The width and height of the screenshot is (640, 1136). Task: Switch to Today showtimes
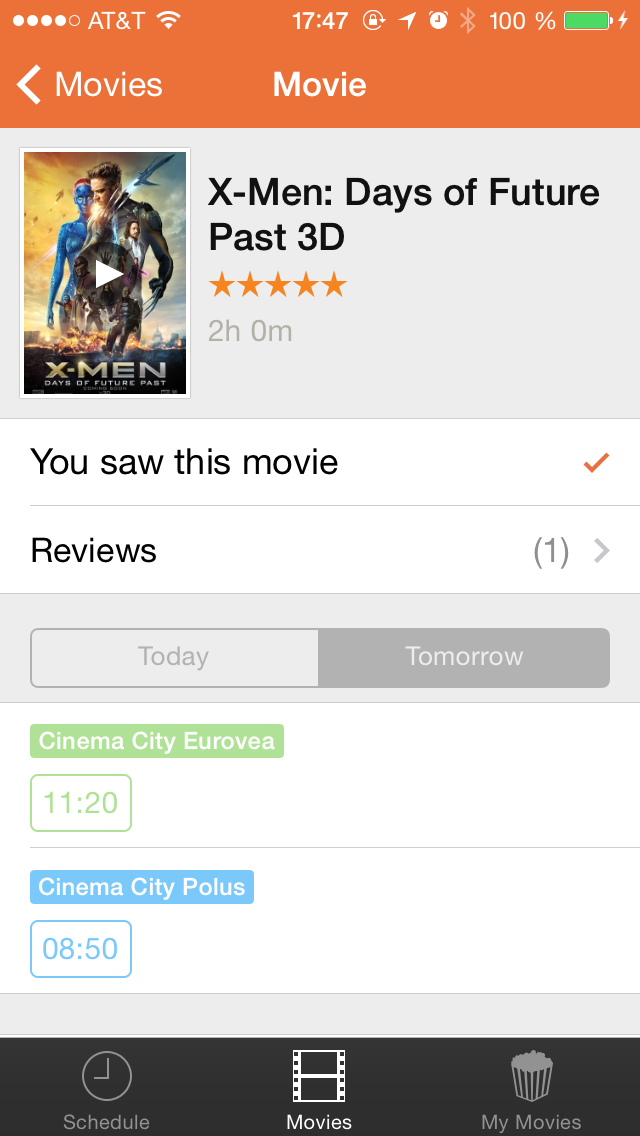(x=174, y=657)
